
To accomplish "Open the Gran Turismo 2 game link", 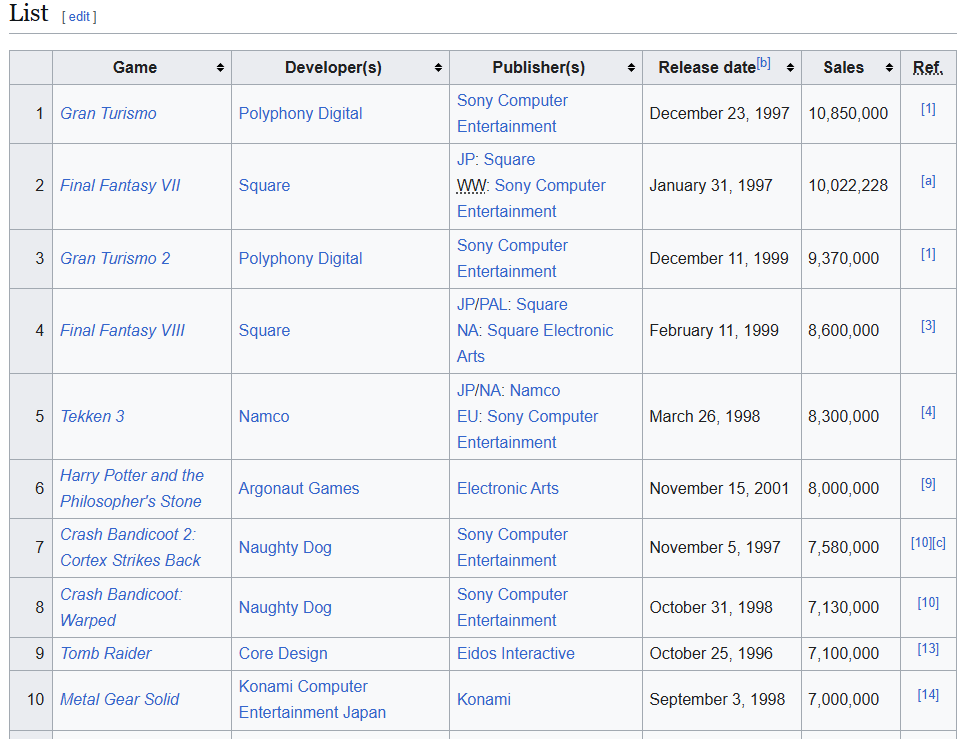I will pos(115,258).
